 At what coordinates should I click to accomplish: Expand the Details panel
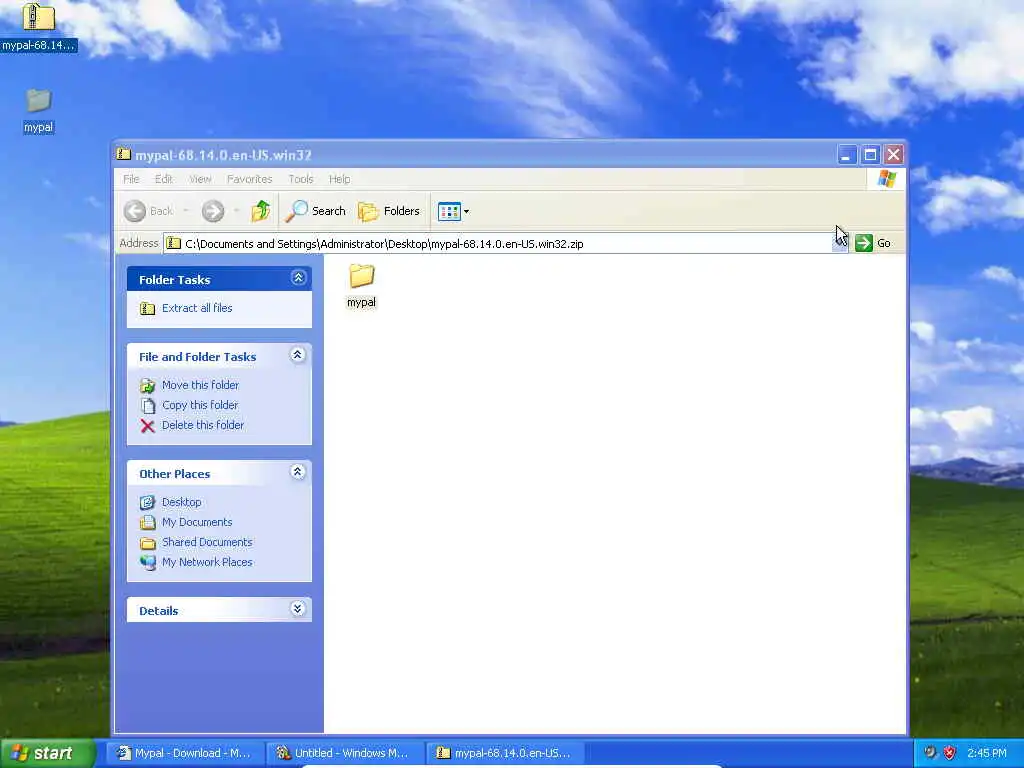[297, 609]
